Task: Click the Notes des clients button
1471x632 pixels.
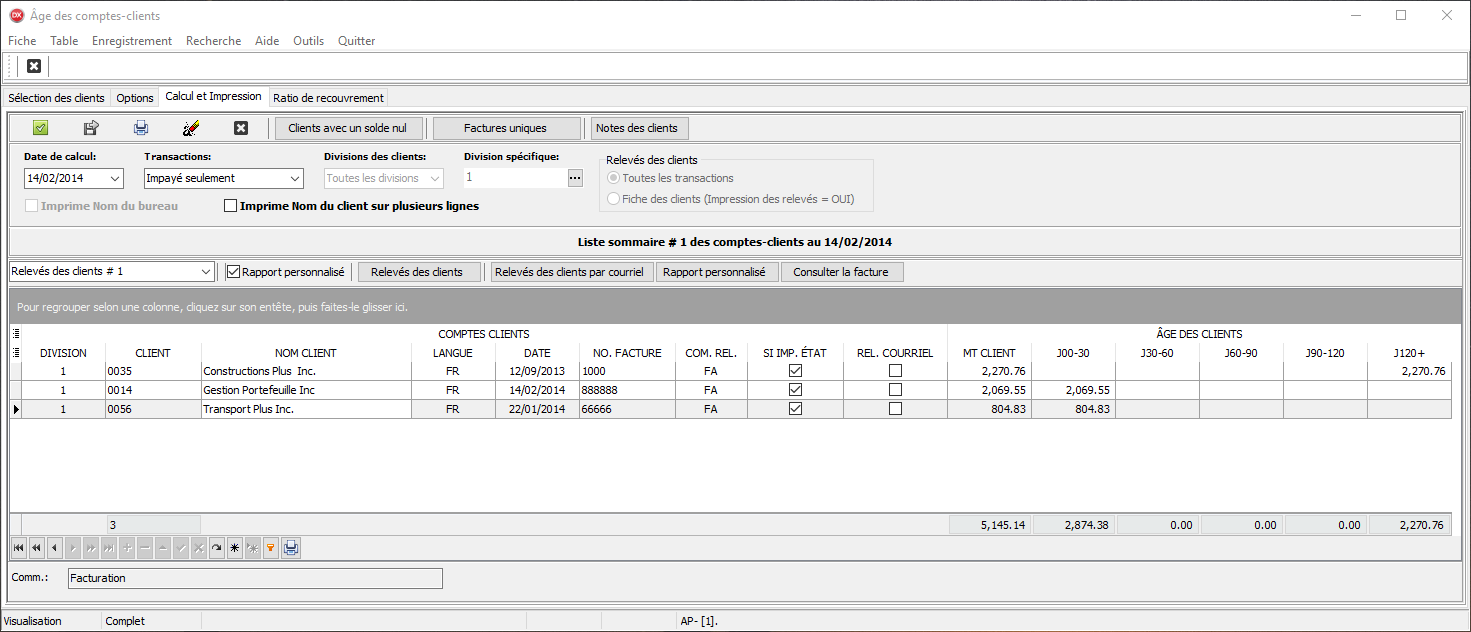Action: pyautogui.click(x=640, y=128)
